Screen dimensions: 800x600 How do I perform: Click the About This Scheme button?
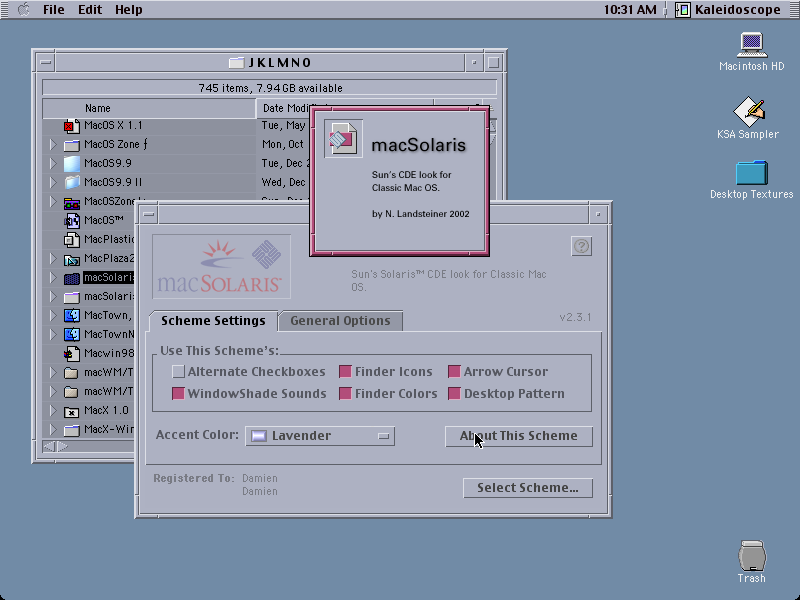(x=519, y=436)
